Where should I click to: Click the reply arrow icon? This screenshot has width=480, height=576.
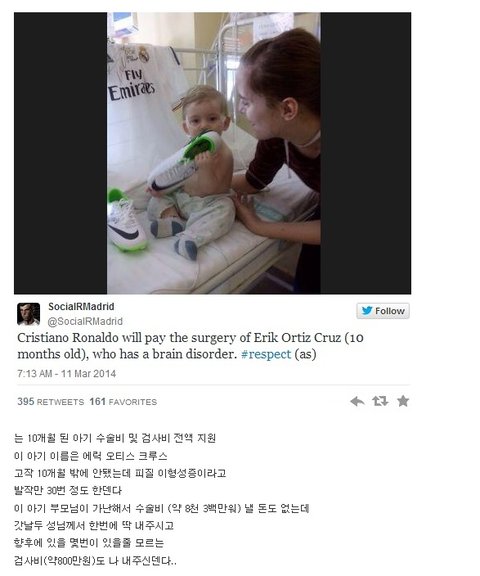[x=357, y=401]
